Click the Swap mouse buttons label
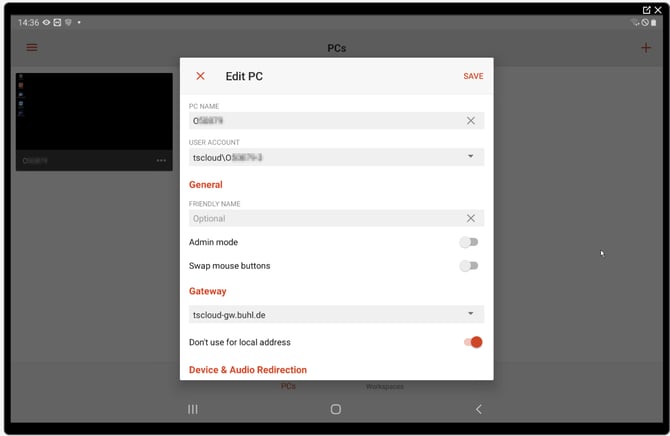This screenshot has width=670, height=436. 229,266
